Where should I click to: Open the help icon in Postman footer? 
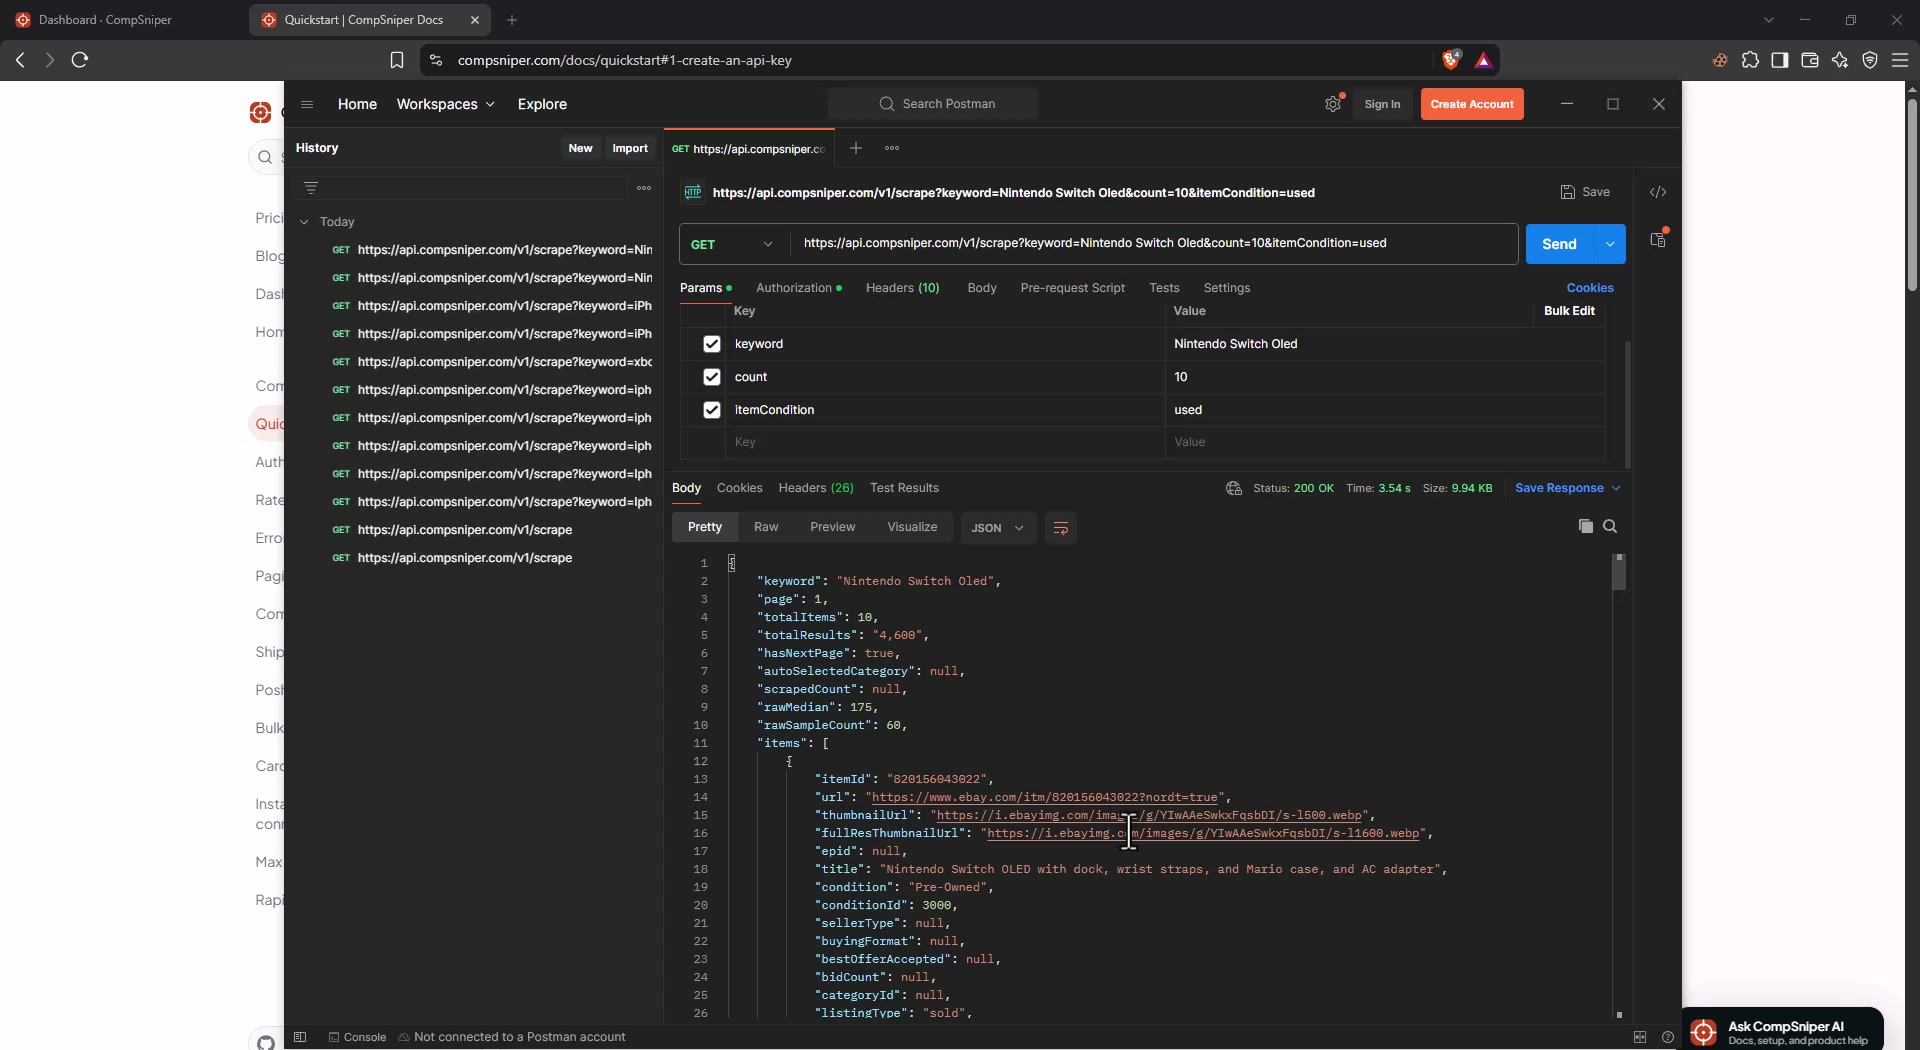pos(1667,1037)
